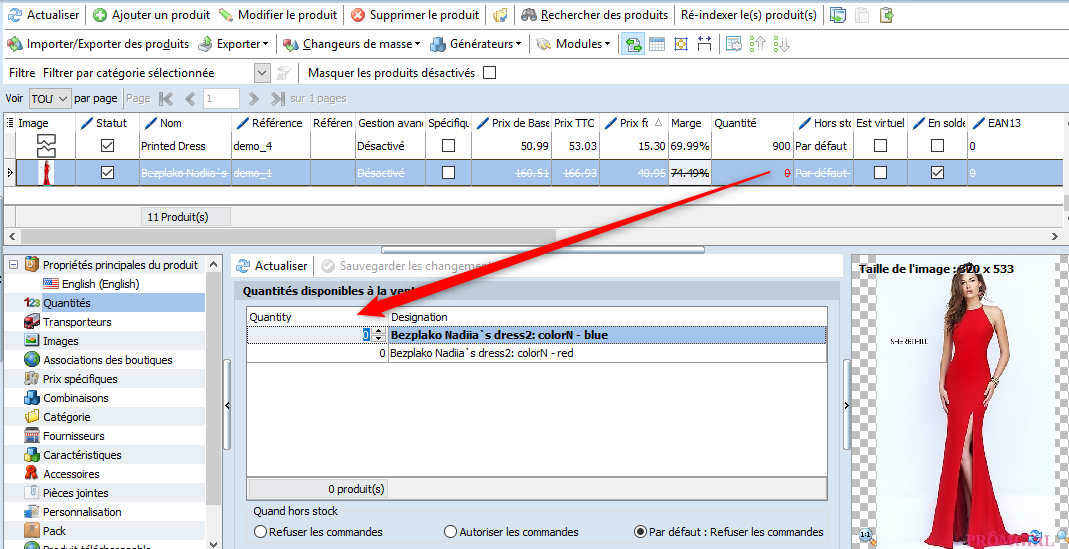Image resolution: width=1069 pixels, height=549 pixels.
Task: Open Combinaisons section
Action: pos(76,398)
